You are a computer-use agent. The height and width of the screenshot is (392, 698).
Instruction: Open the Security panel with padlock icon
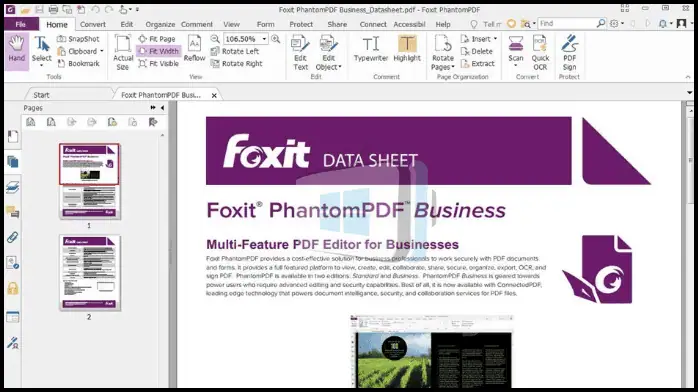[12, 288]
